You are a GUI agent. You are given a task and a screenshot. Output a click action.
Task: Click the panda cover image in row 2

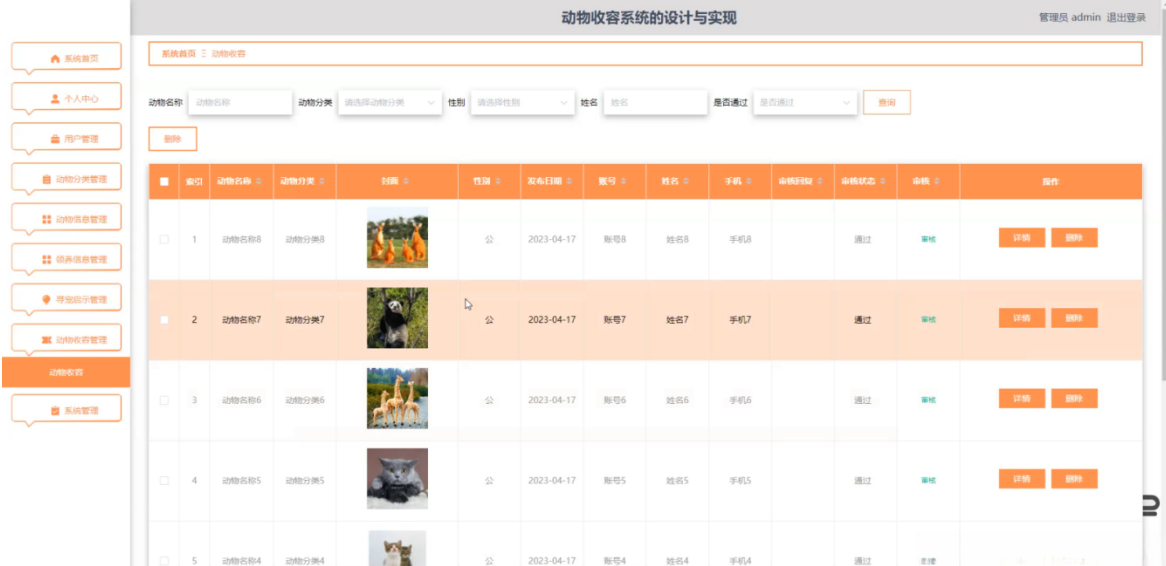(397, 318)
